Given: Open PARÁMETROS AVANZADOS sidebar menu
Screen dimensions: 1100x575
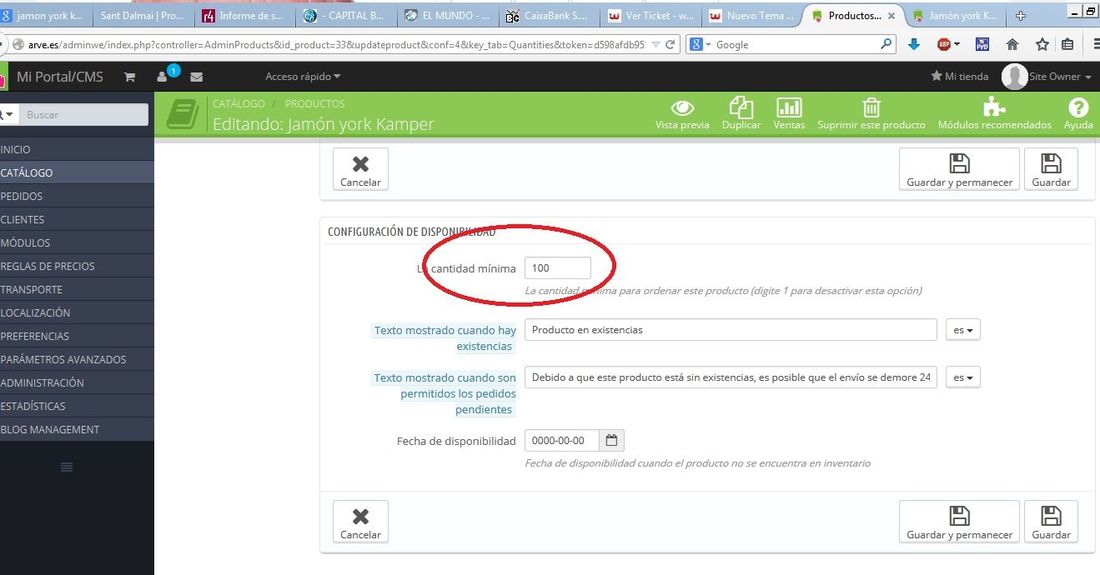Looking at the screenshot, I should tap(76, 359).
